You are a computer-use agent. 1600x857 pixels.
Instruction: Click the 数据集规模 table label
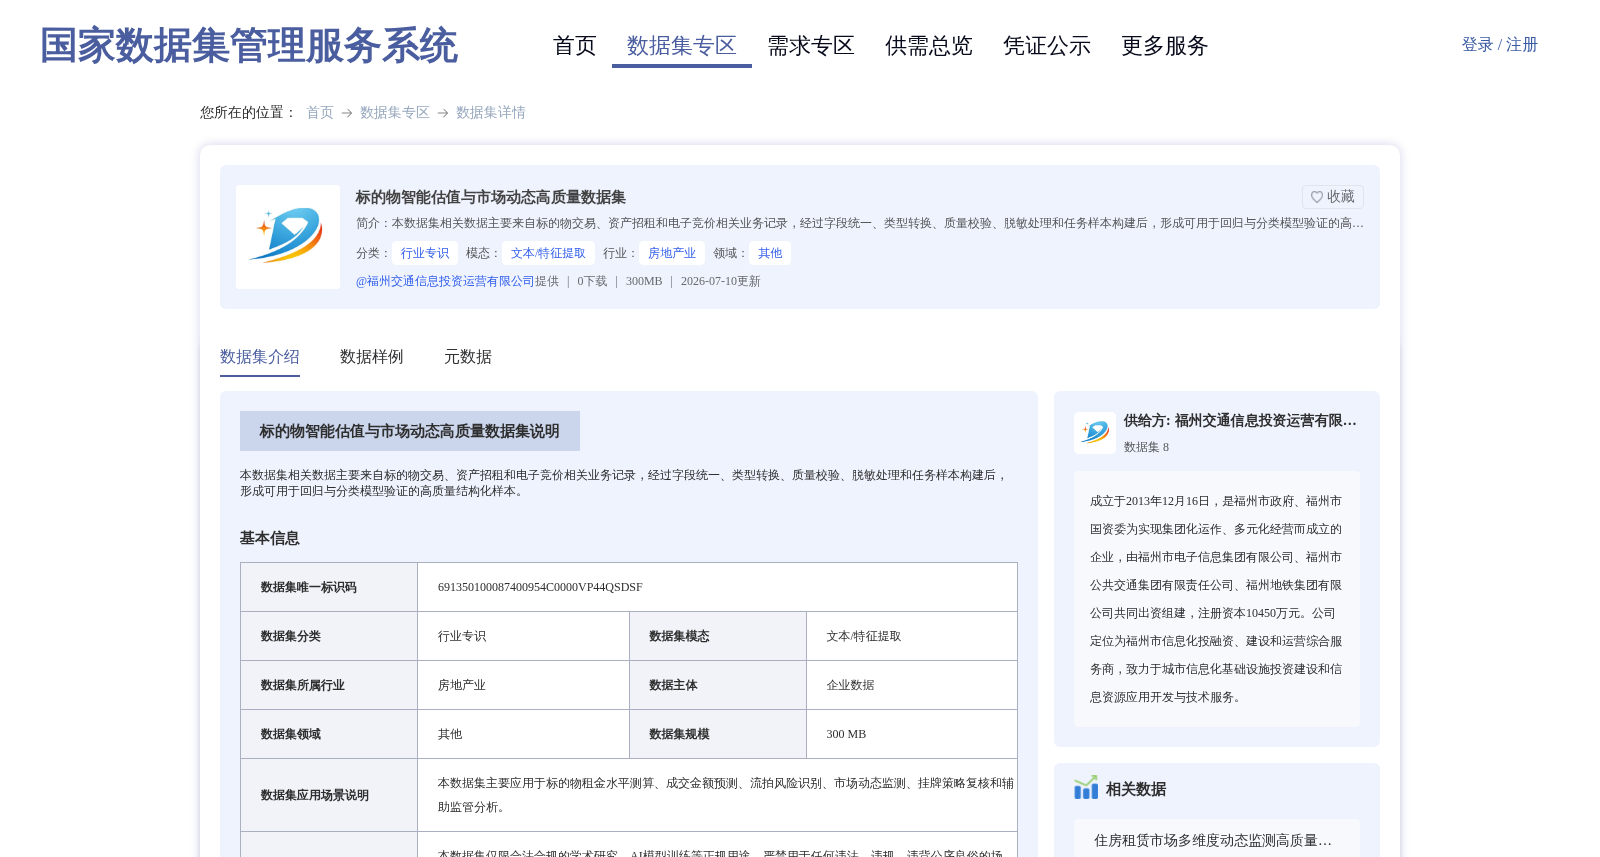(679, 734)
